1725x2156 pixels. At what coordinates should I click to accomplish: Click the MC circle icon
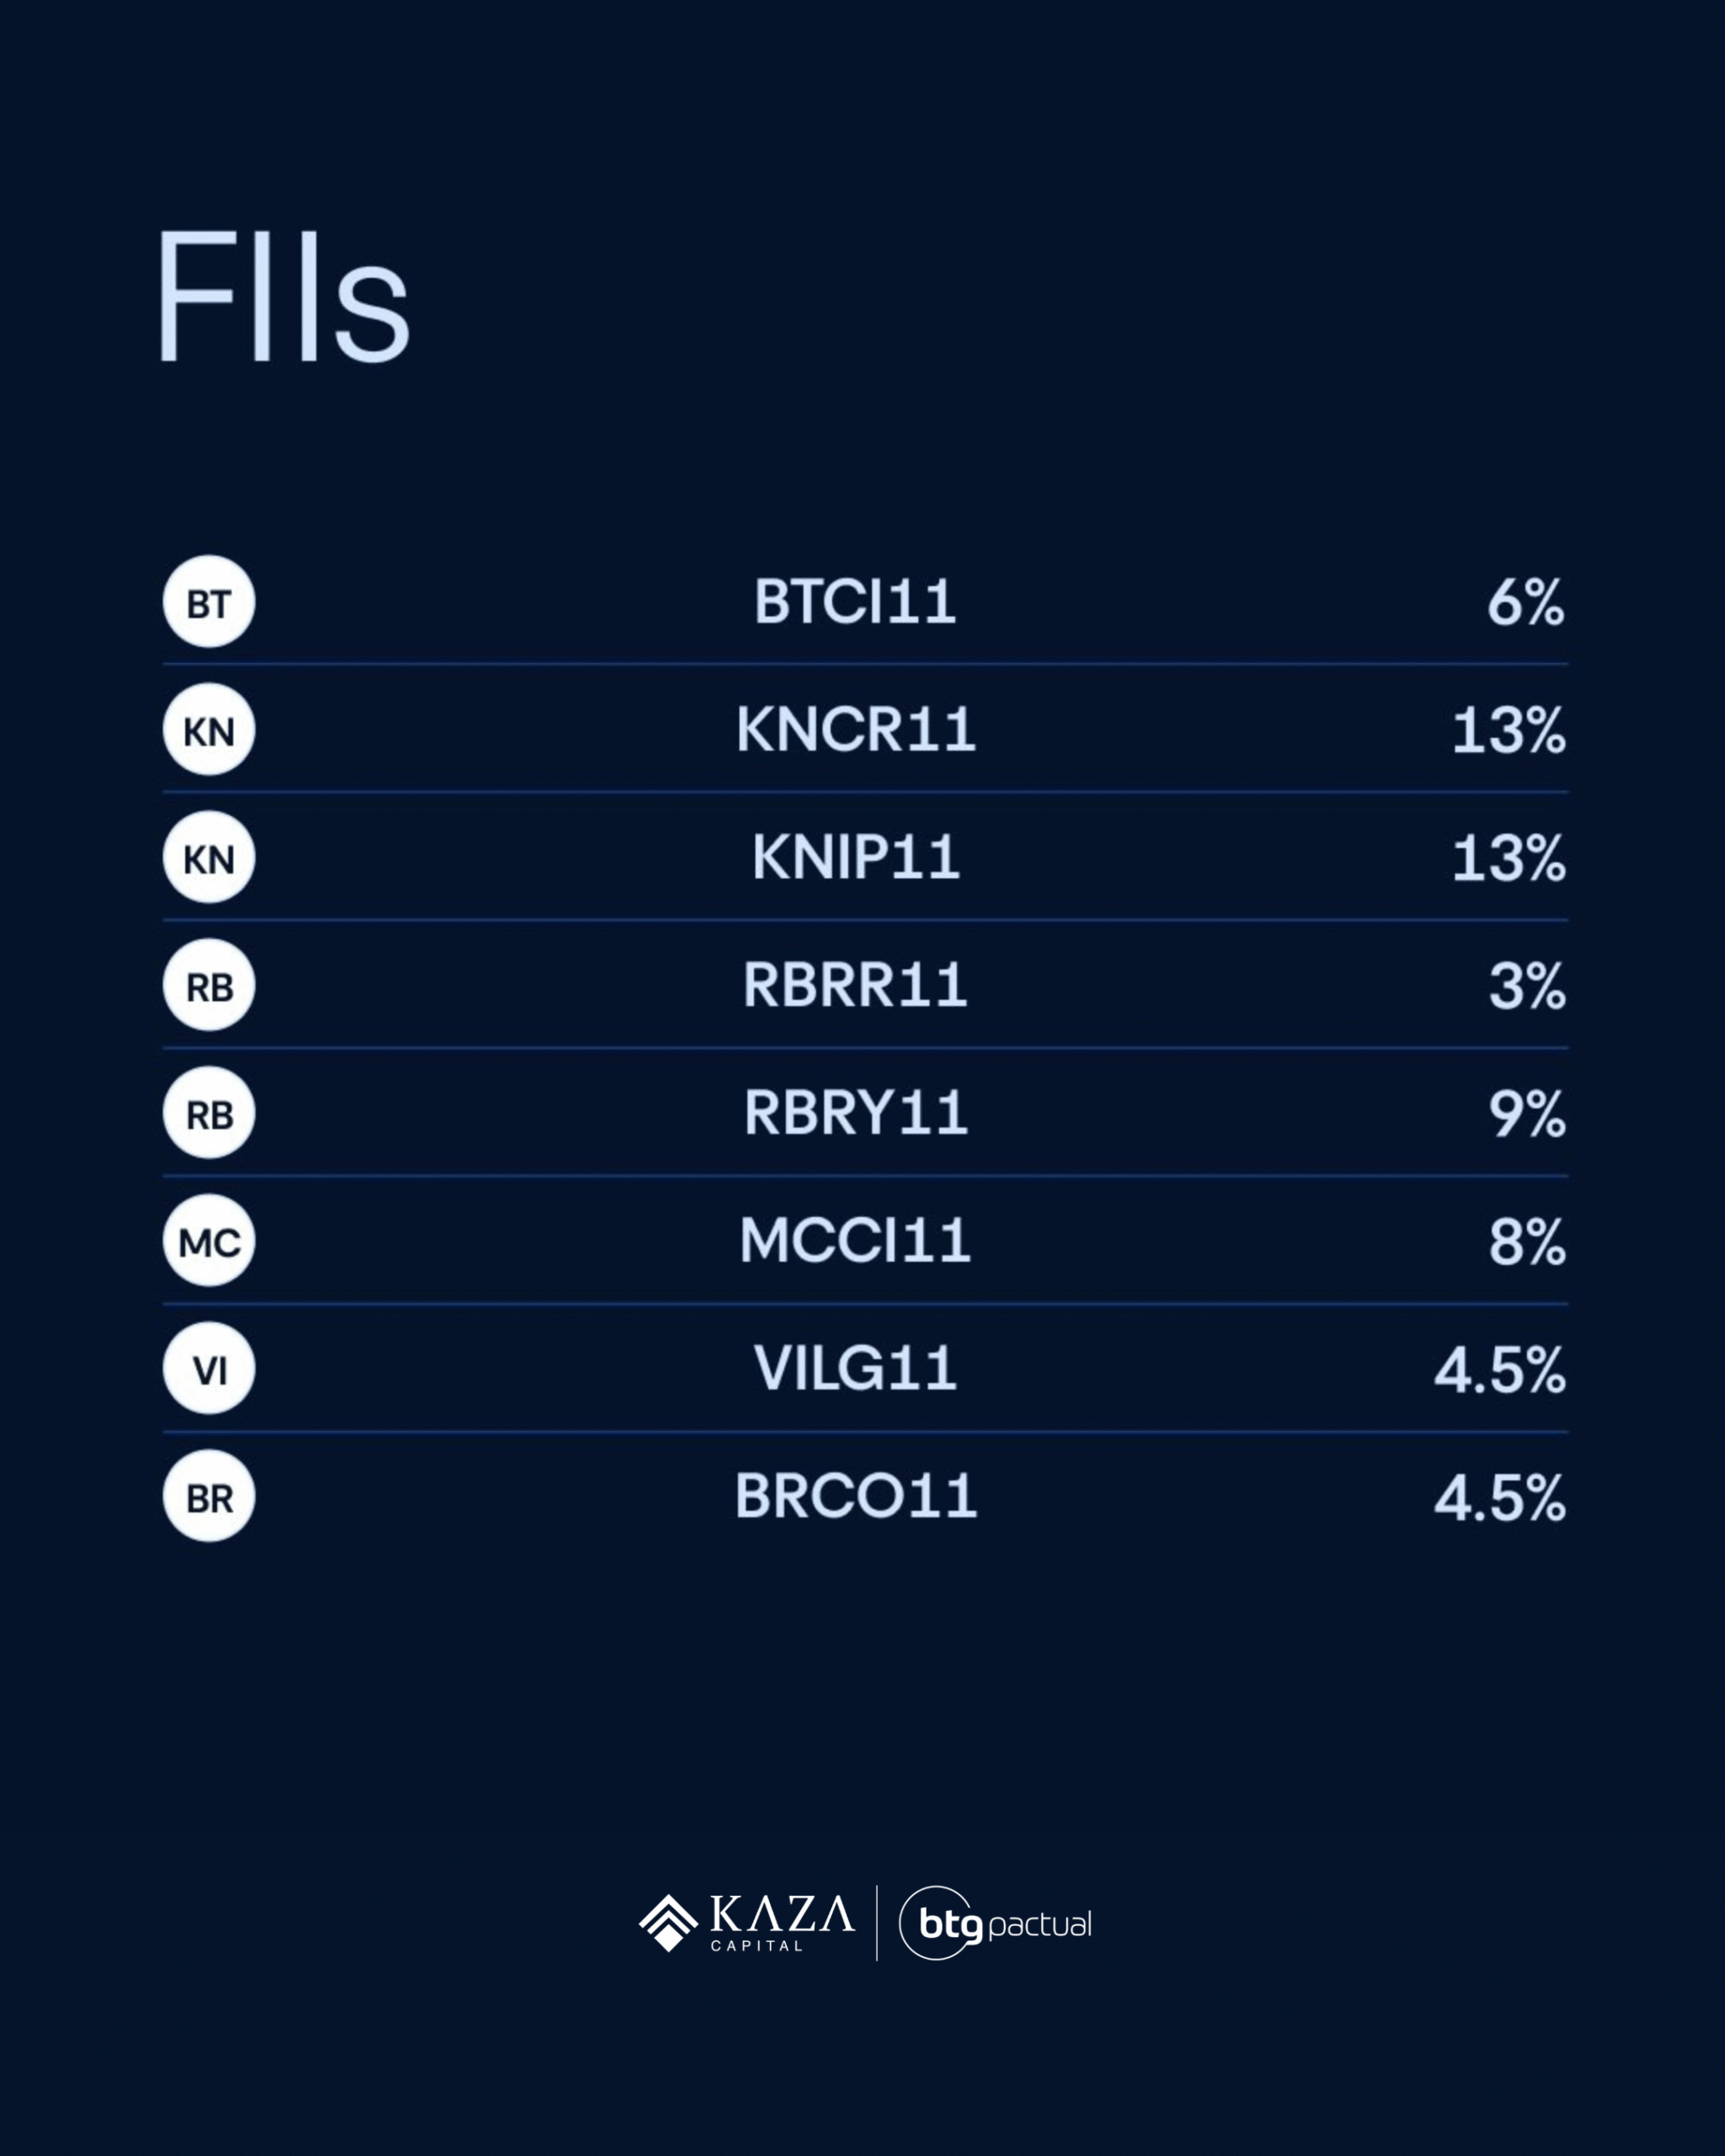(x=209, y=1241)
